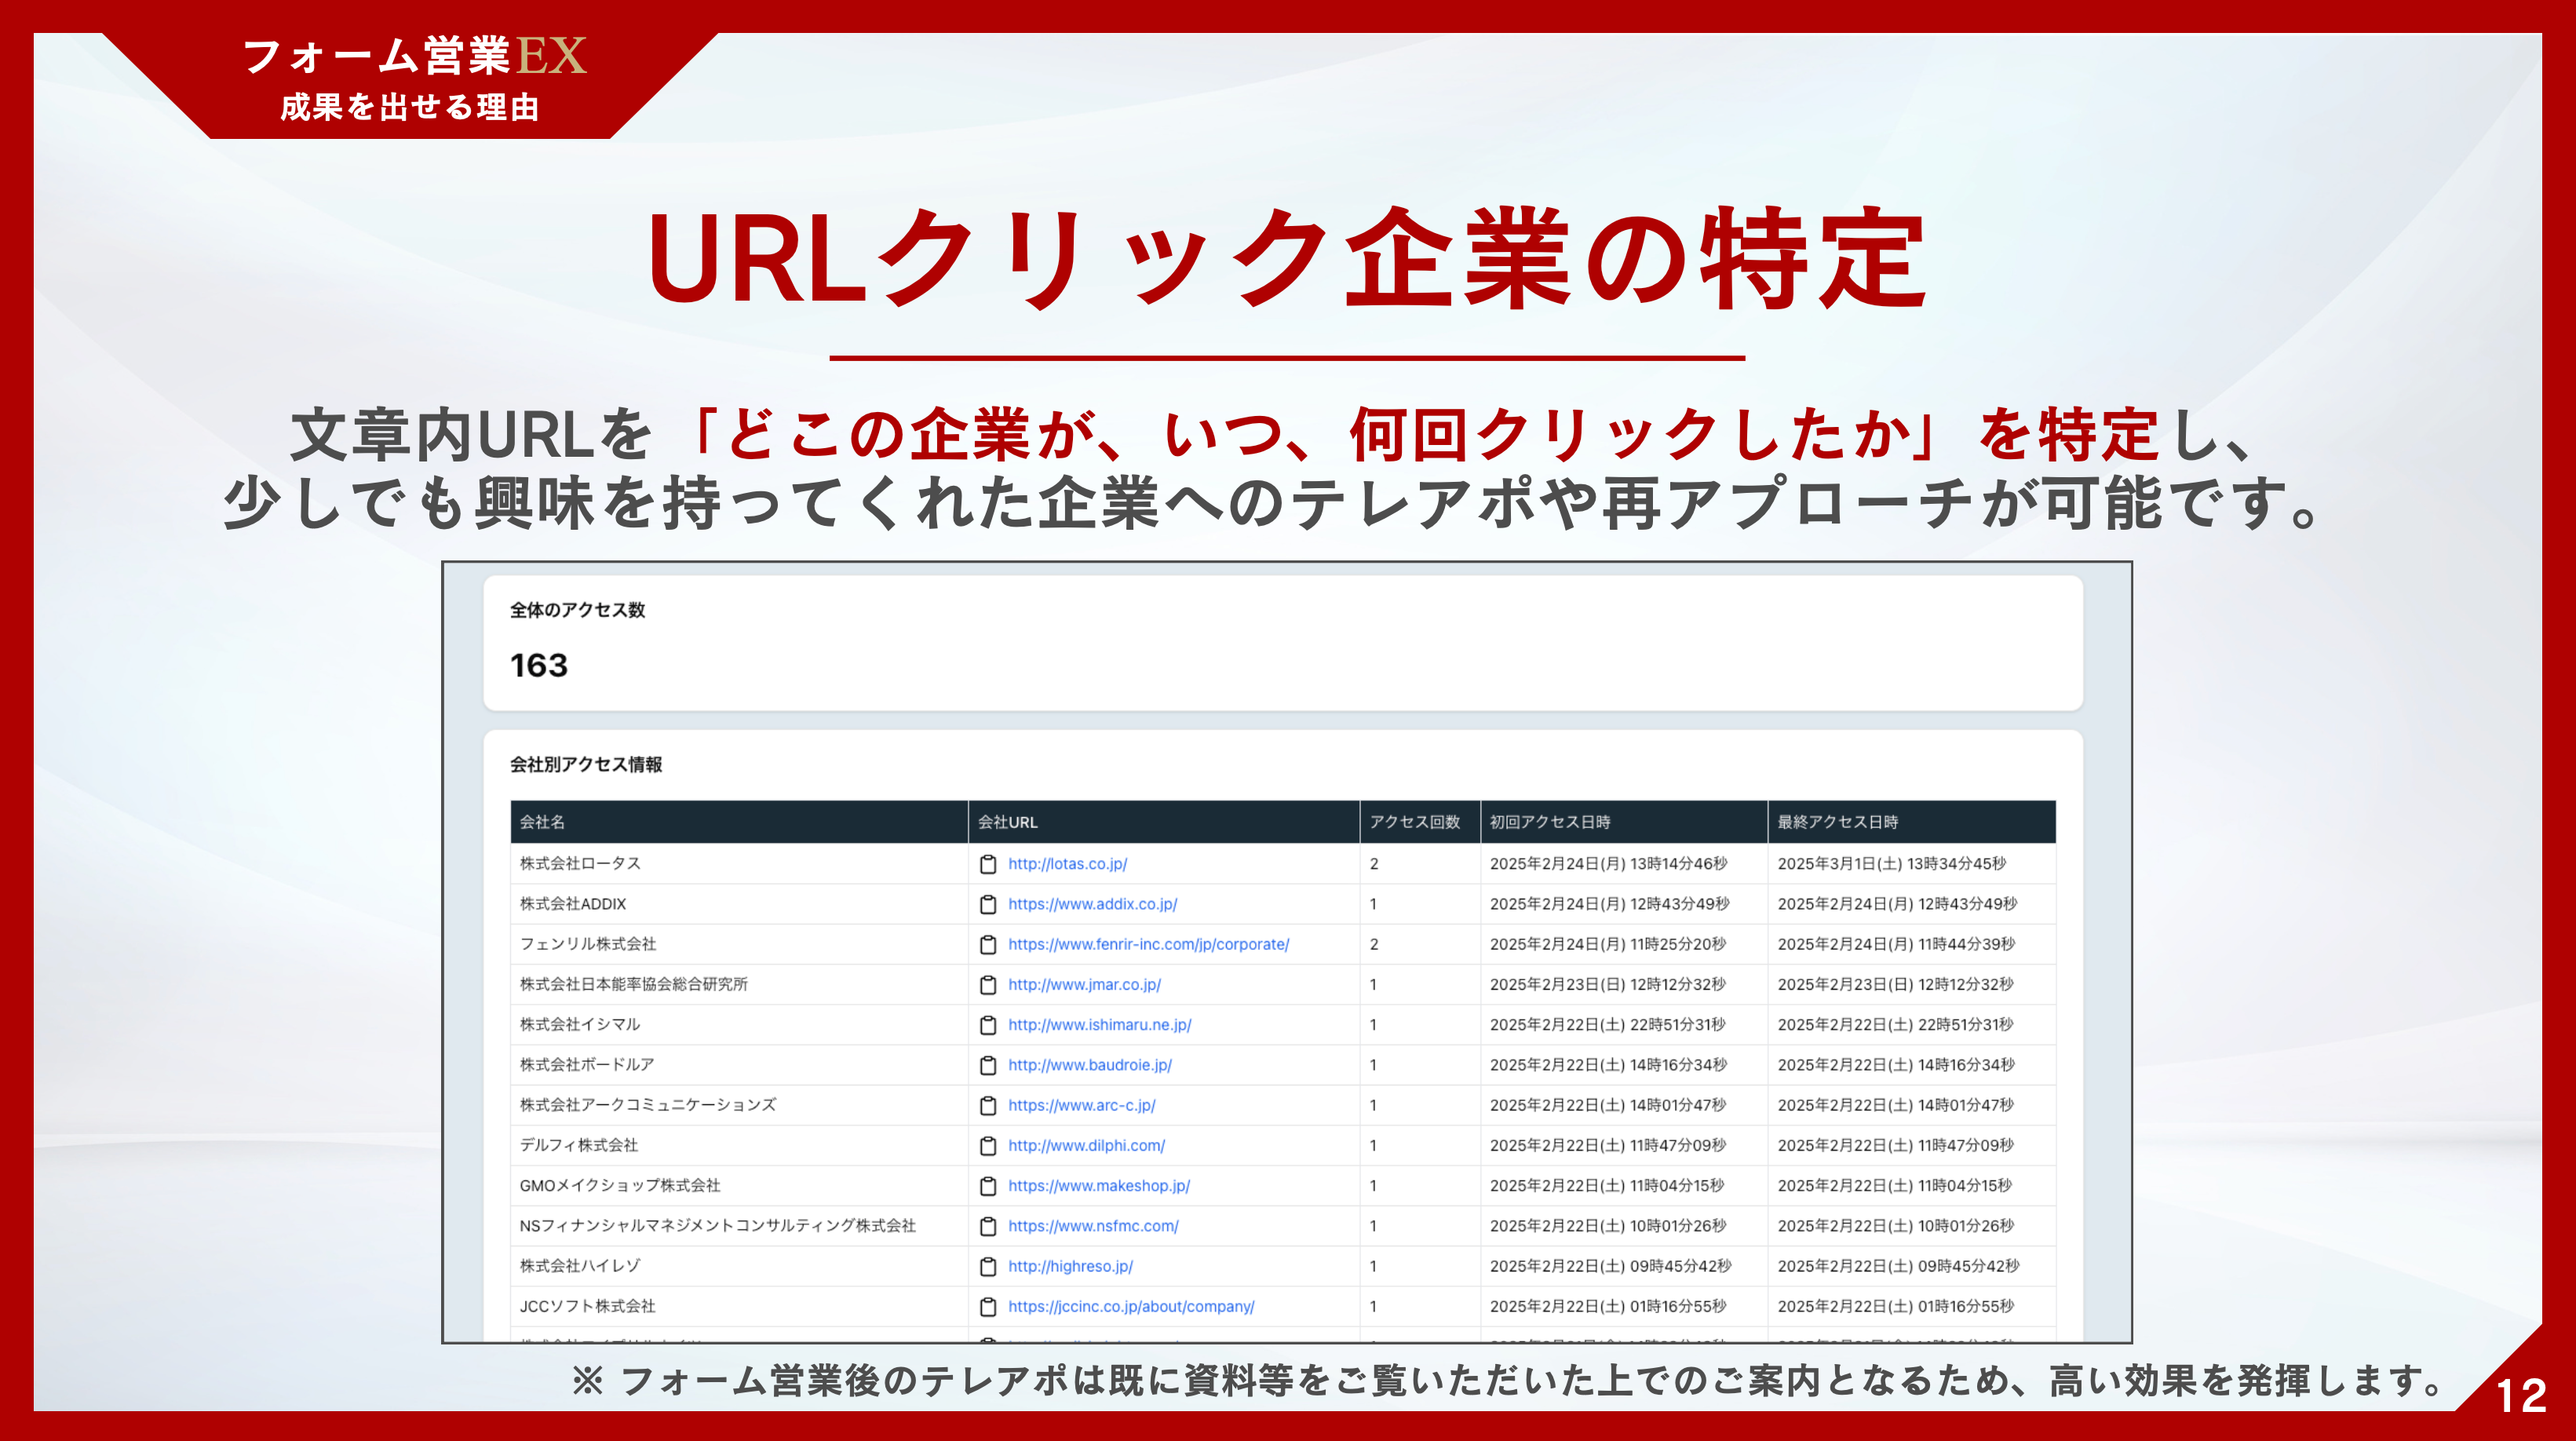Click the clipboard icon beside ishimaru.ne.jp
The image size is (2576, 1441).
tap(988, 1025)
